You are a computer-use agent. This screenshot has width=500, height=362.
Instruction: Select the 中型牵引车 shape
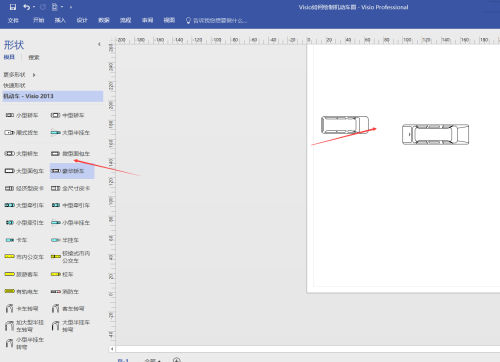pyautogui.click(x=71, y=205)
